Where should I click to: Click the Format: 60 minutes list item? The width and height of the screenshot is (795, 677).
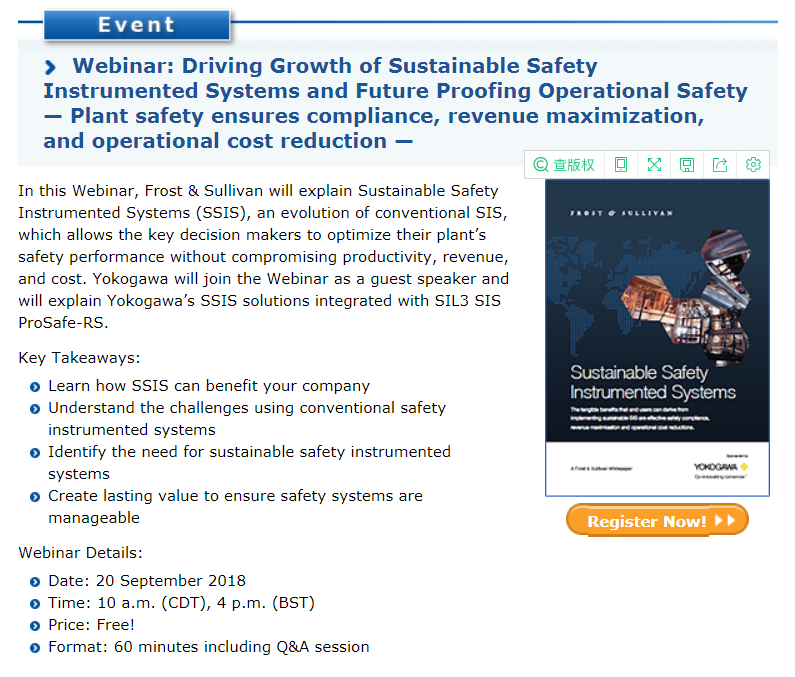click(208, 647)
